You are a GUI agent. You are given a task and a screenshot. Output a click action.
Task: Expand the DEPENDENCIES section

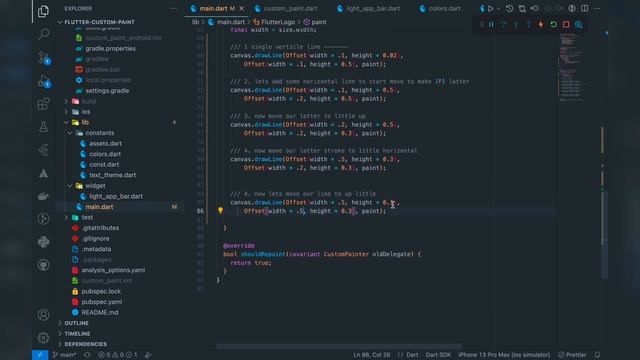coord(85,344)
